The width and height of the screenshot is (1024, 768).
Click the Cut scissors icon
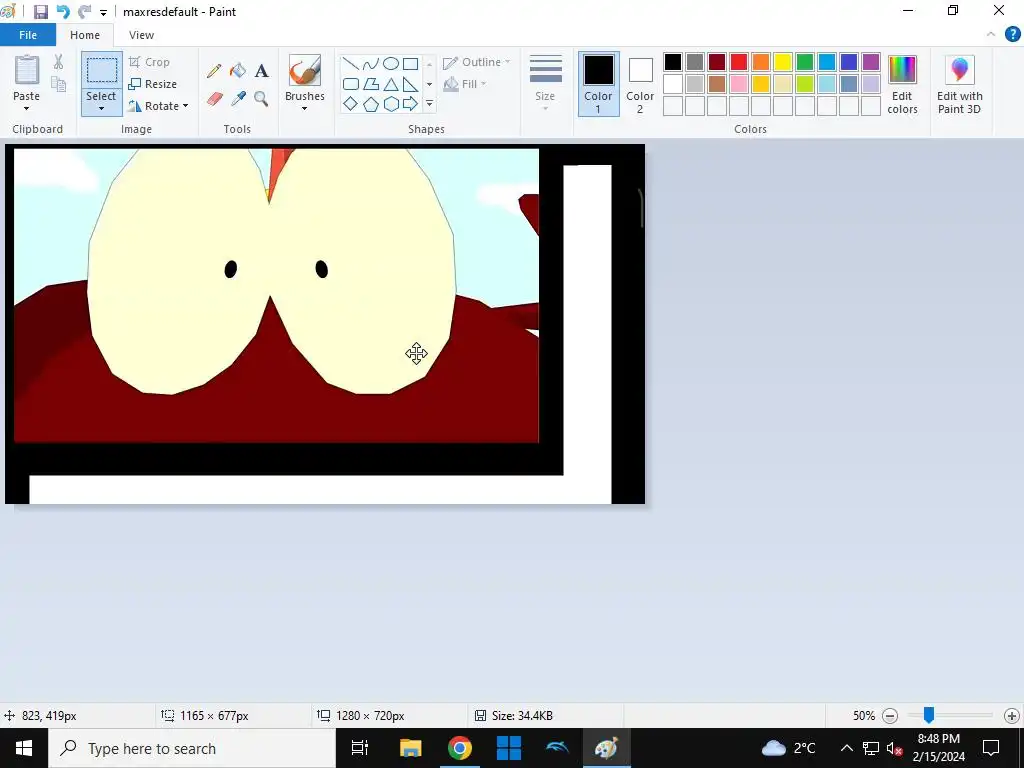point(58,62)
